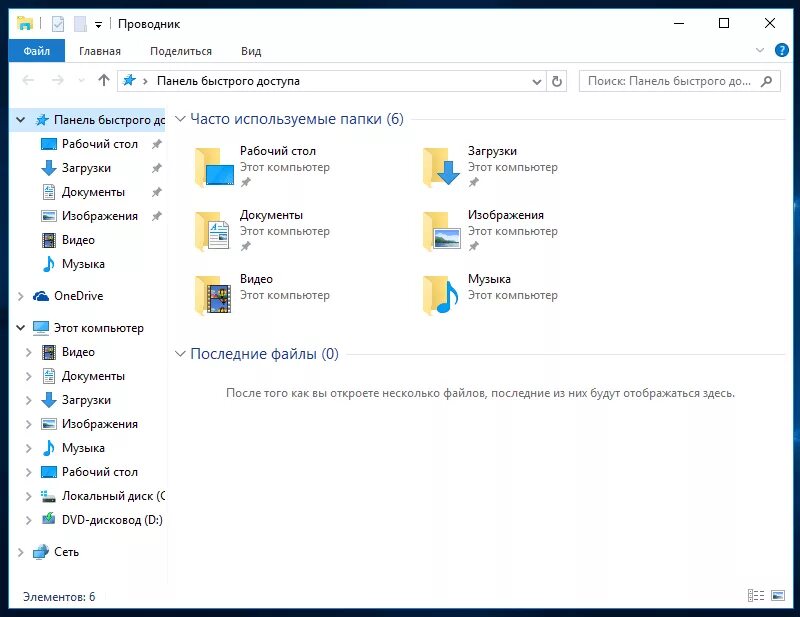The height and width of the screenshot is (617, 800).
Task: Switch to details view via status bar icon
Action: click(x=756, y=596)
